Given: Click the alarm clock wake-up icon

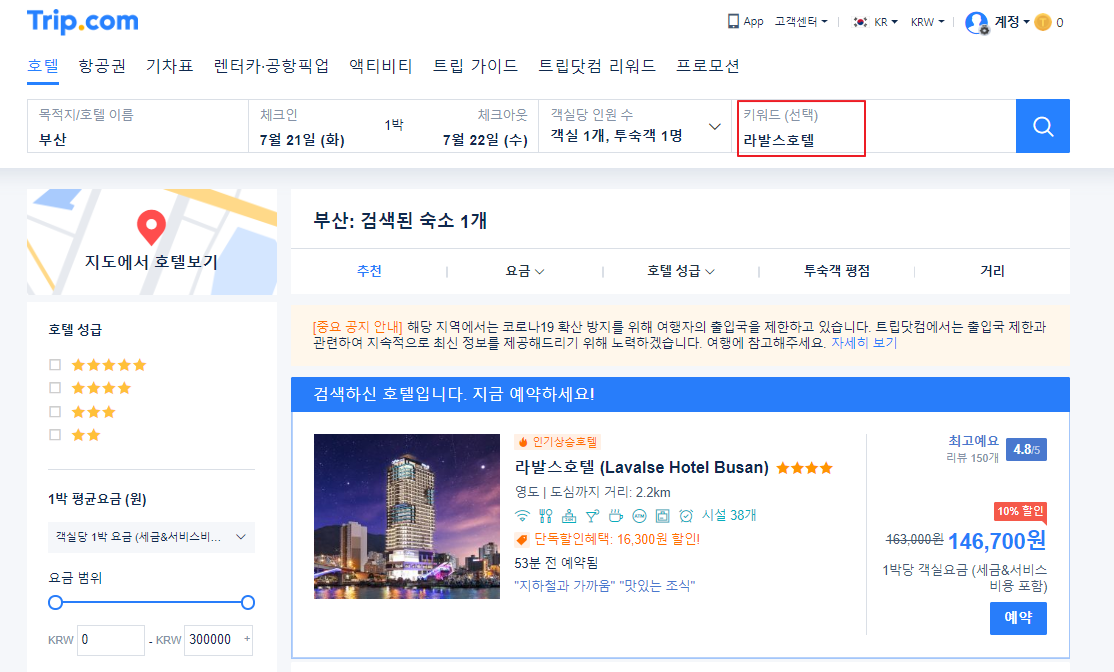Looking at the screenshot, I should [x=686, y=516].
